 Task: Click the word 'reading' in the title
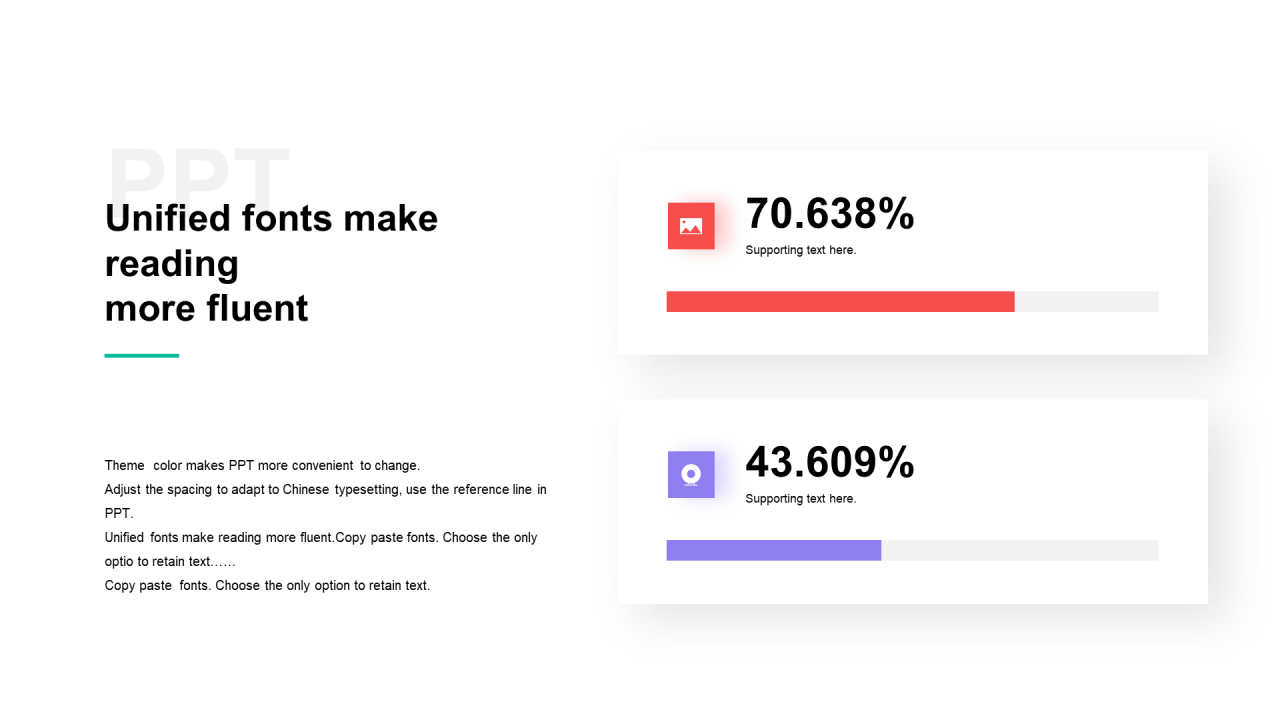tap(171, 263)
